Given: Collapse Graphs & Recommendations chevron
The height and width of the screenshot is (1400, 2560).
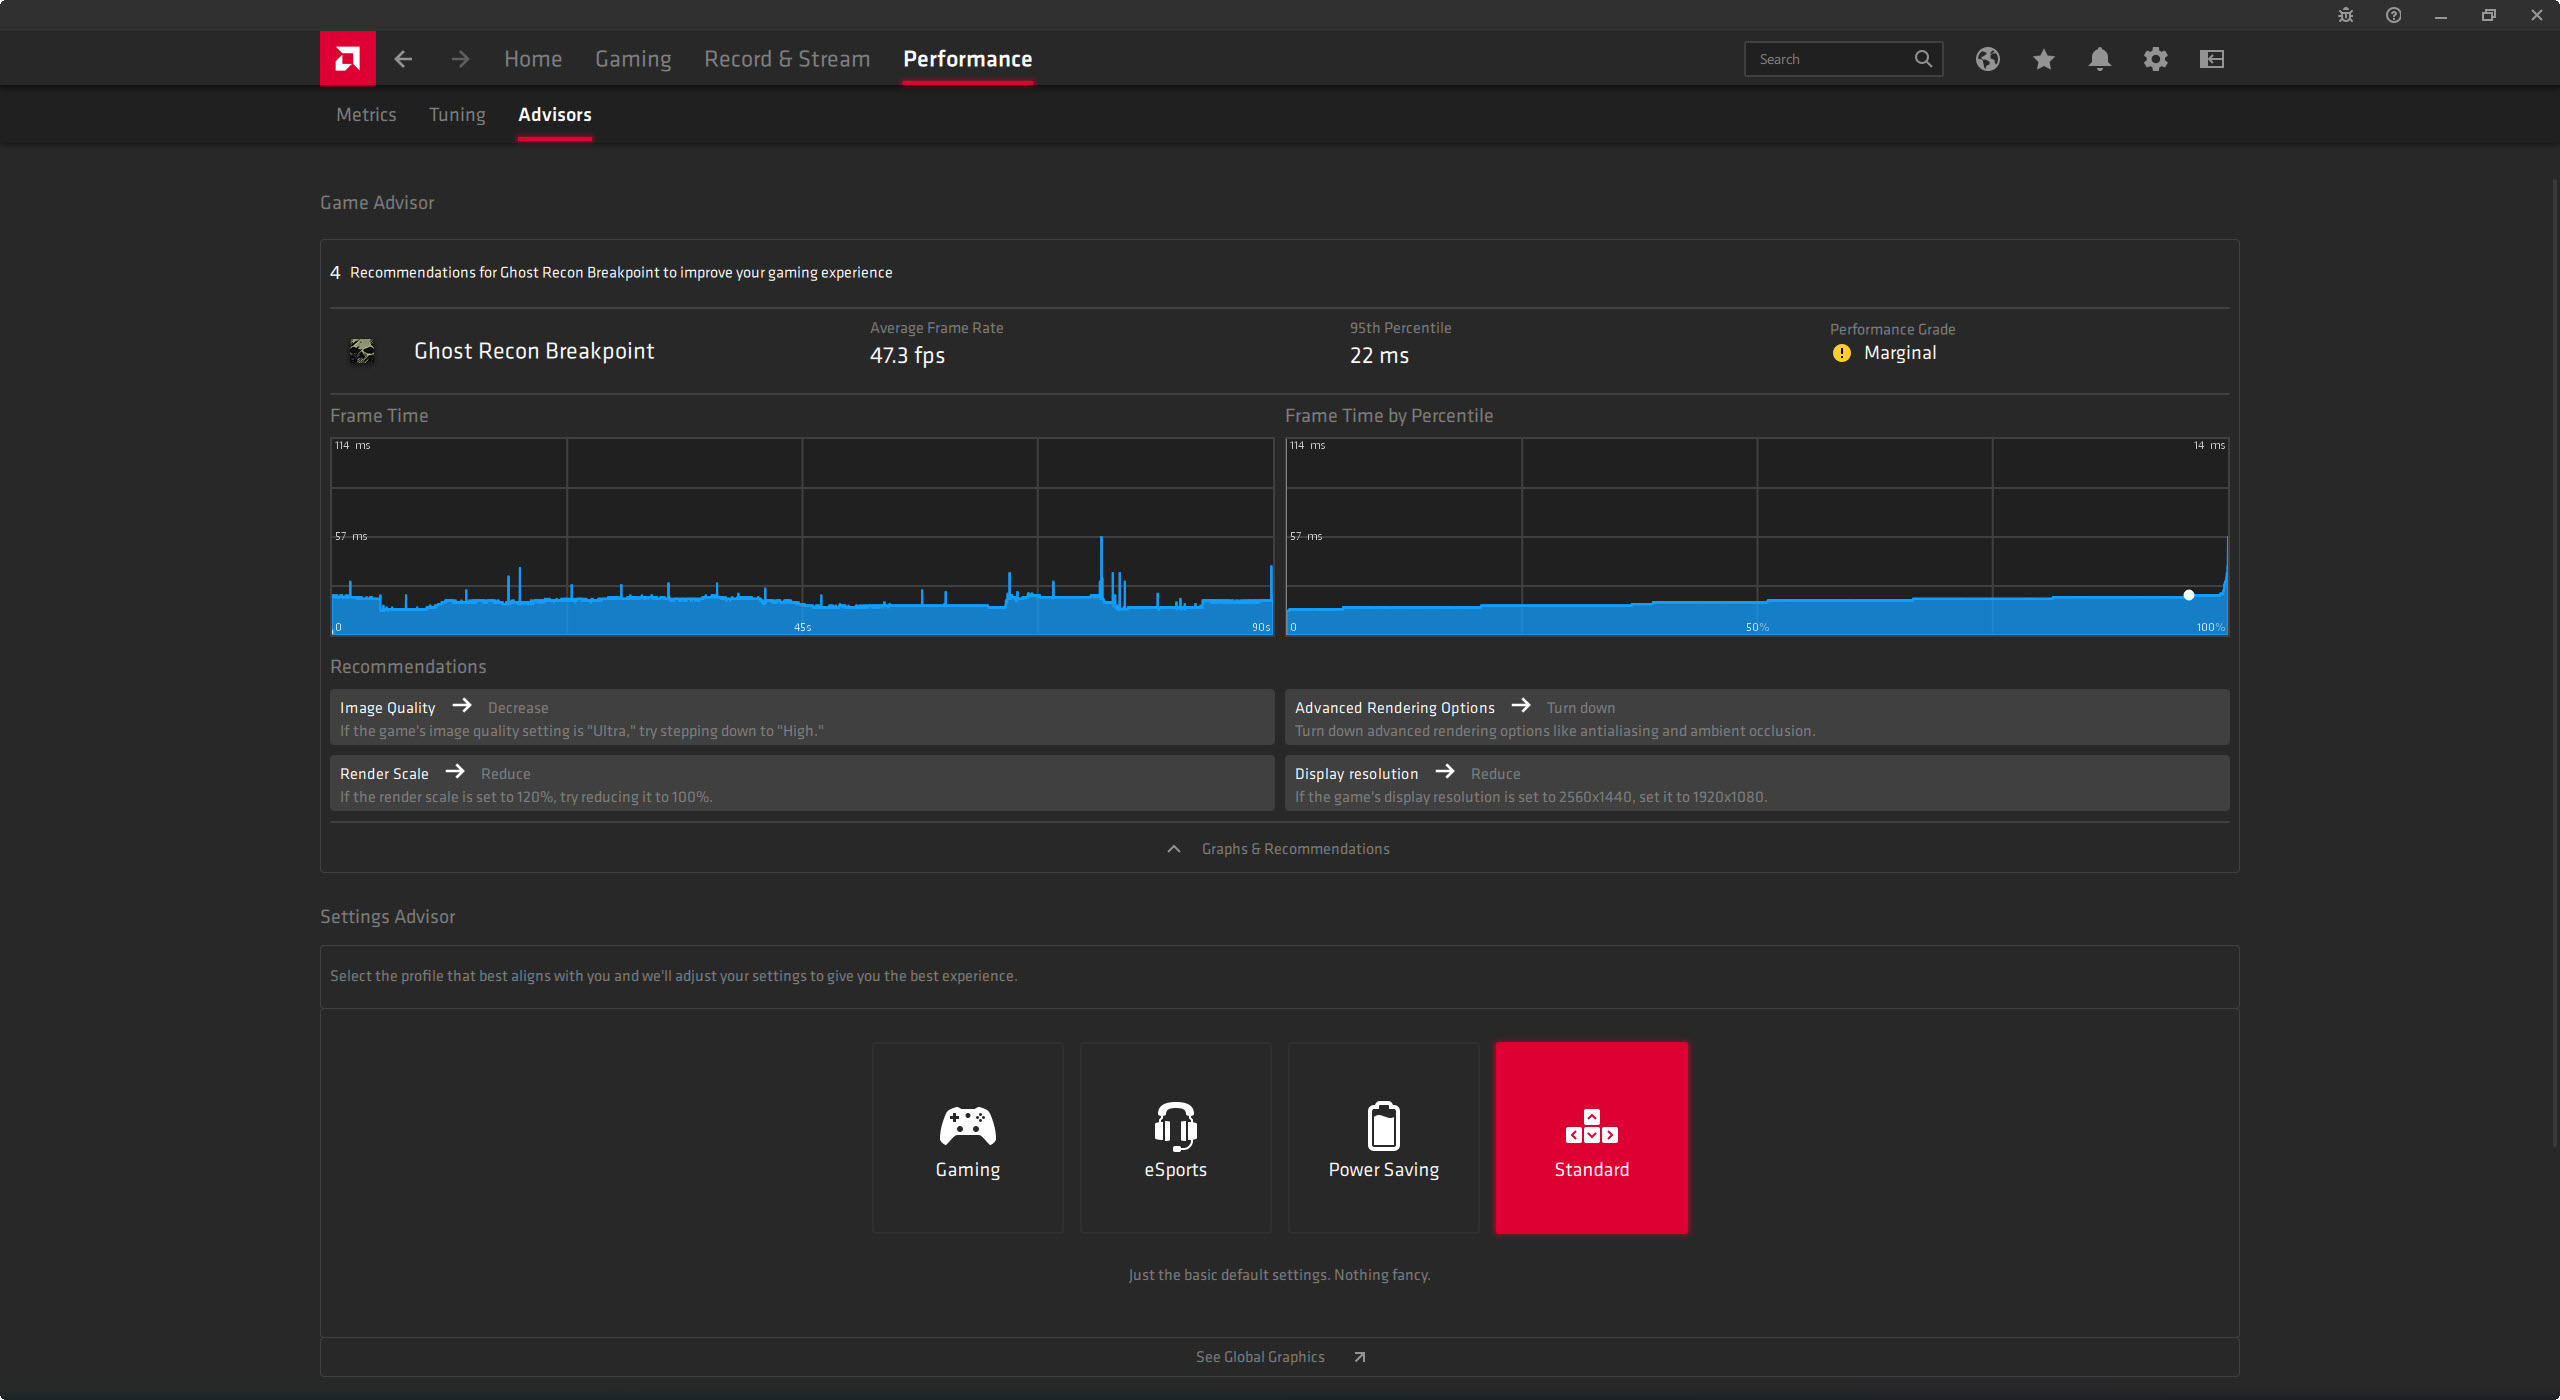Looking at the screenshot, I should (1174, 849).
